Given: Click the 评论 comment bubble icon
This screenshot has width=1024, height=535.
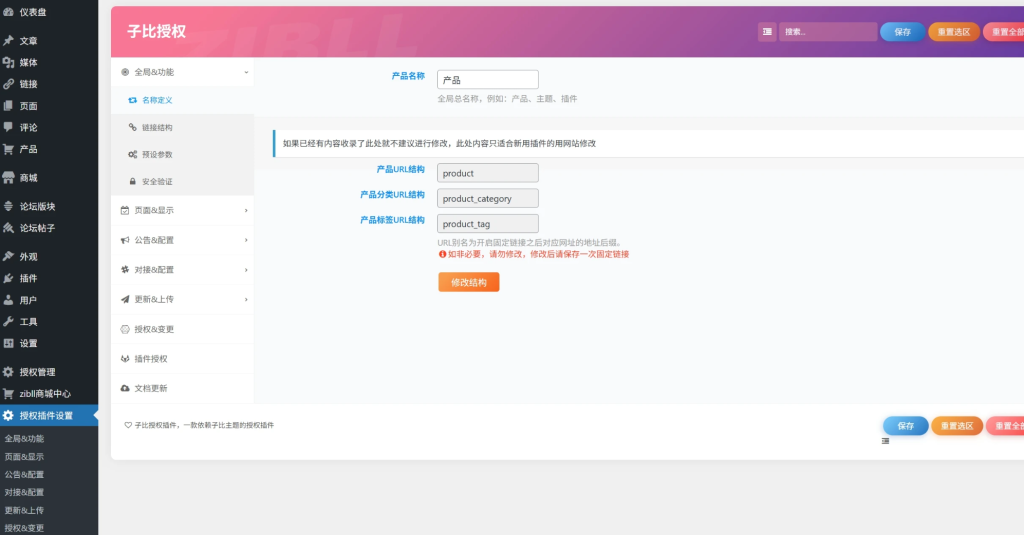Looking at the screenshot, I should [x=8, y=127].
